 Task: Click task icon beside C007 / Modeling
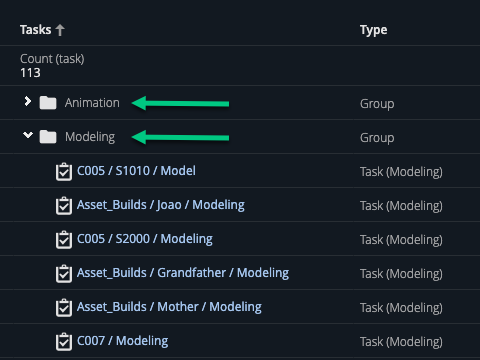(x=64, y=342)
